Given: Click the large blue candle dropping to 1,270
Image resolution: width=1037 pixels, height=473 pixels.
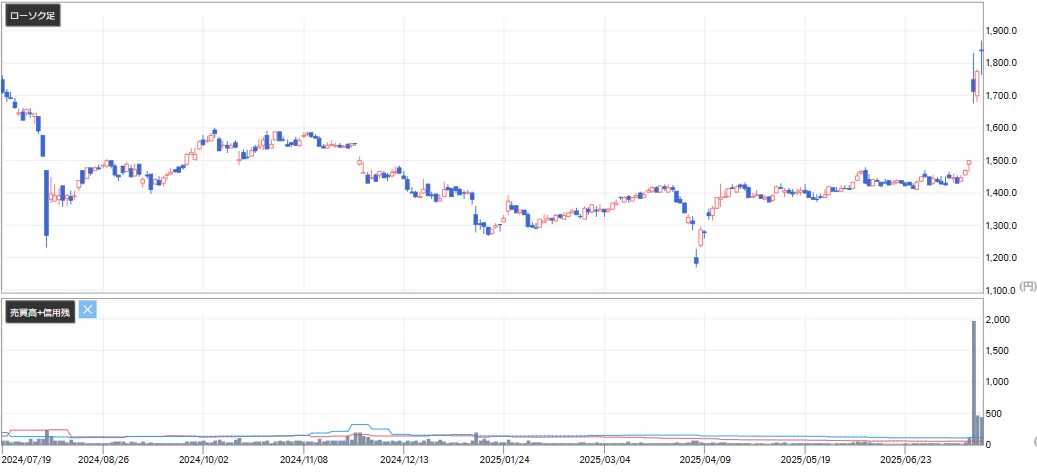Looking at the screenshot, I should coord(46,202).
